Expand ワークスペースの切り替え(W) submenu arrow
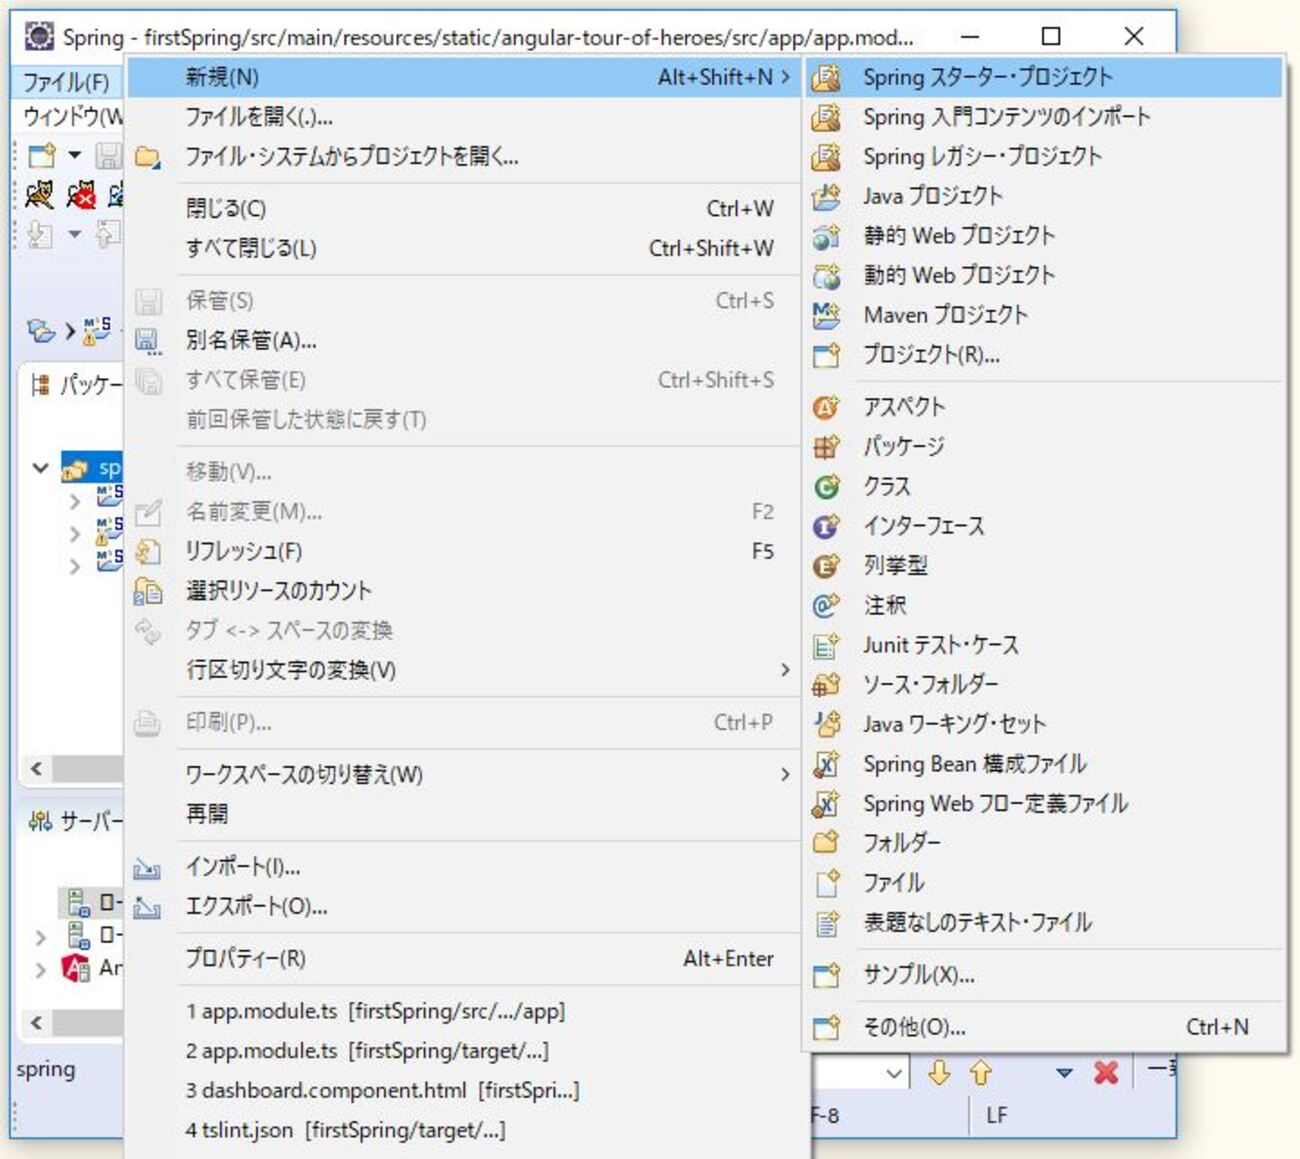The height and width of the screenshot is (1159, 1300). (x=785, y=774)
